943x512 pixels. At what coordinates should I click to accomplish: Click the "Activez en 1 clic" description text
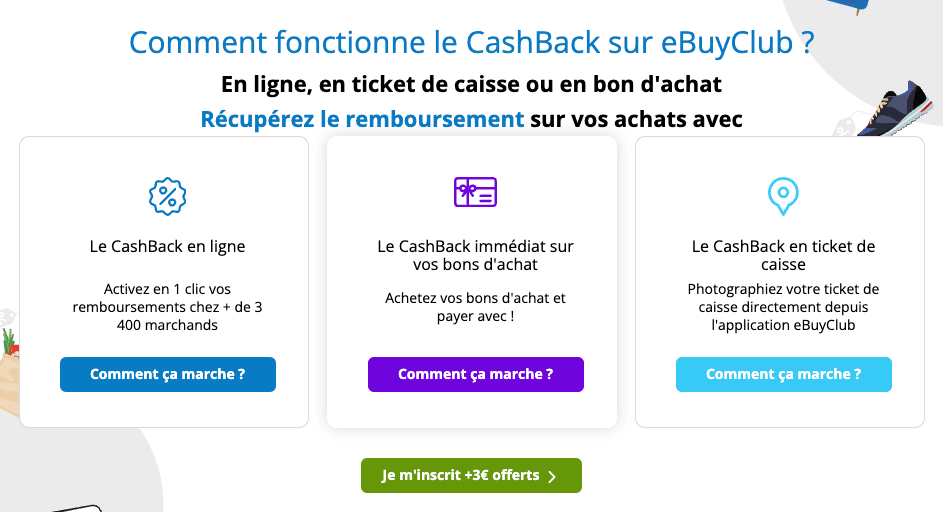pyautogui.click(x=167, y=307)
